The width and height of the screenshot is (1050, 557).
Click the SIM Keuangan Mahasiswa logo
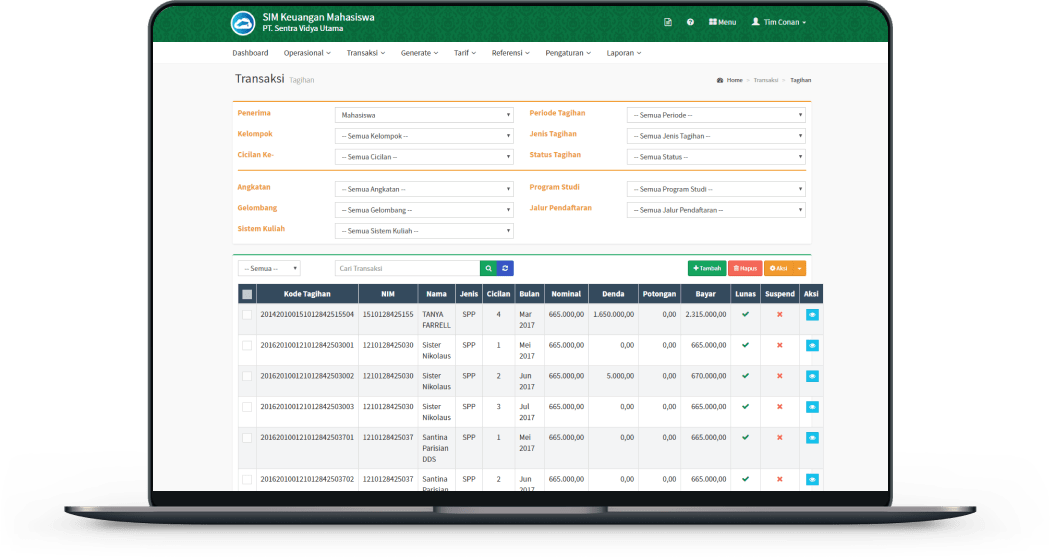pos(242,22)
